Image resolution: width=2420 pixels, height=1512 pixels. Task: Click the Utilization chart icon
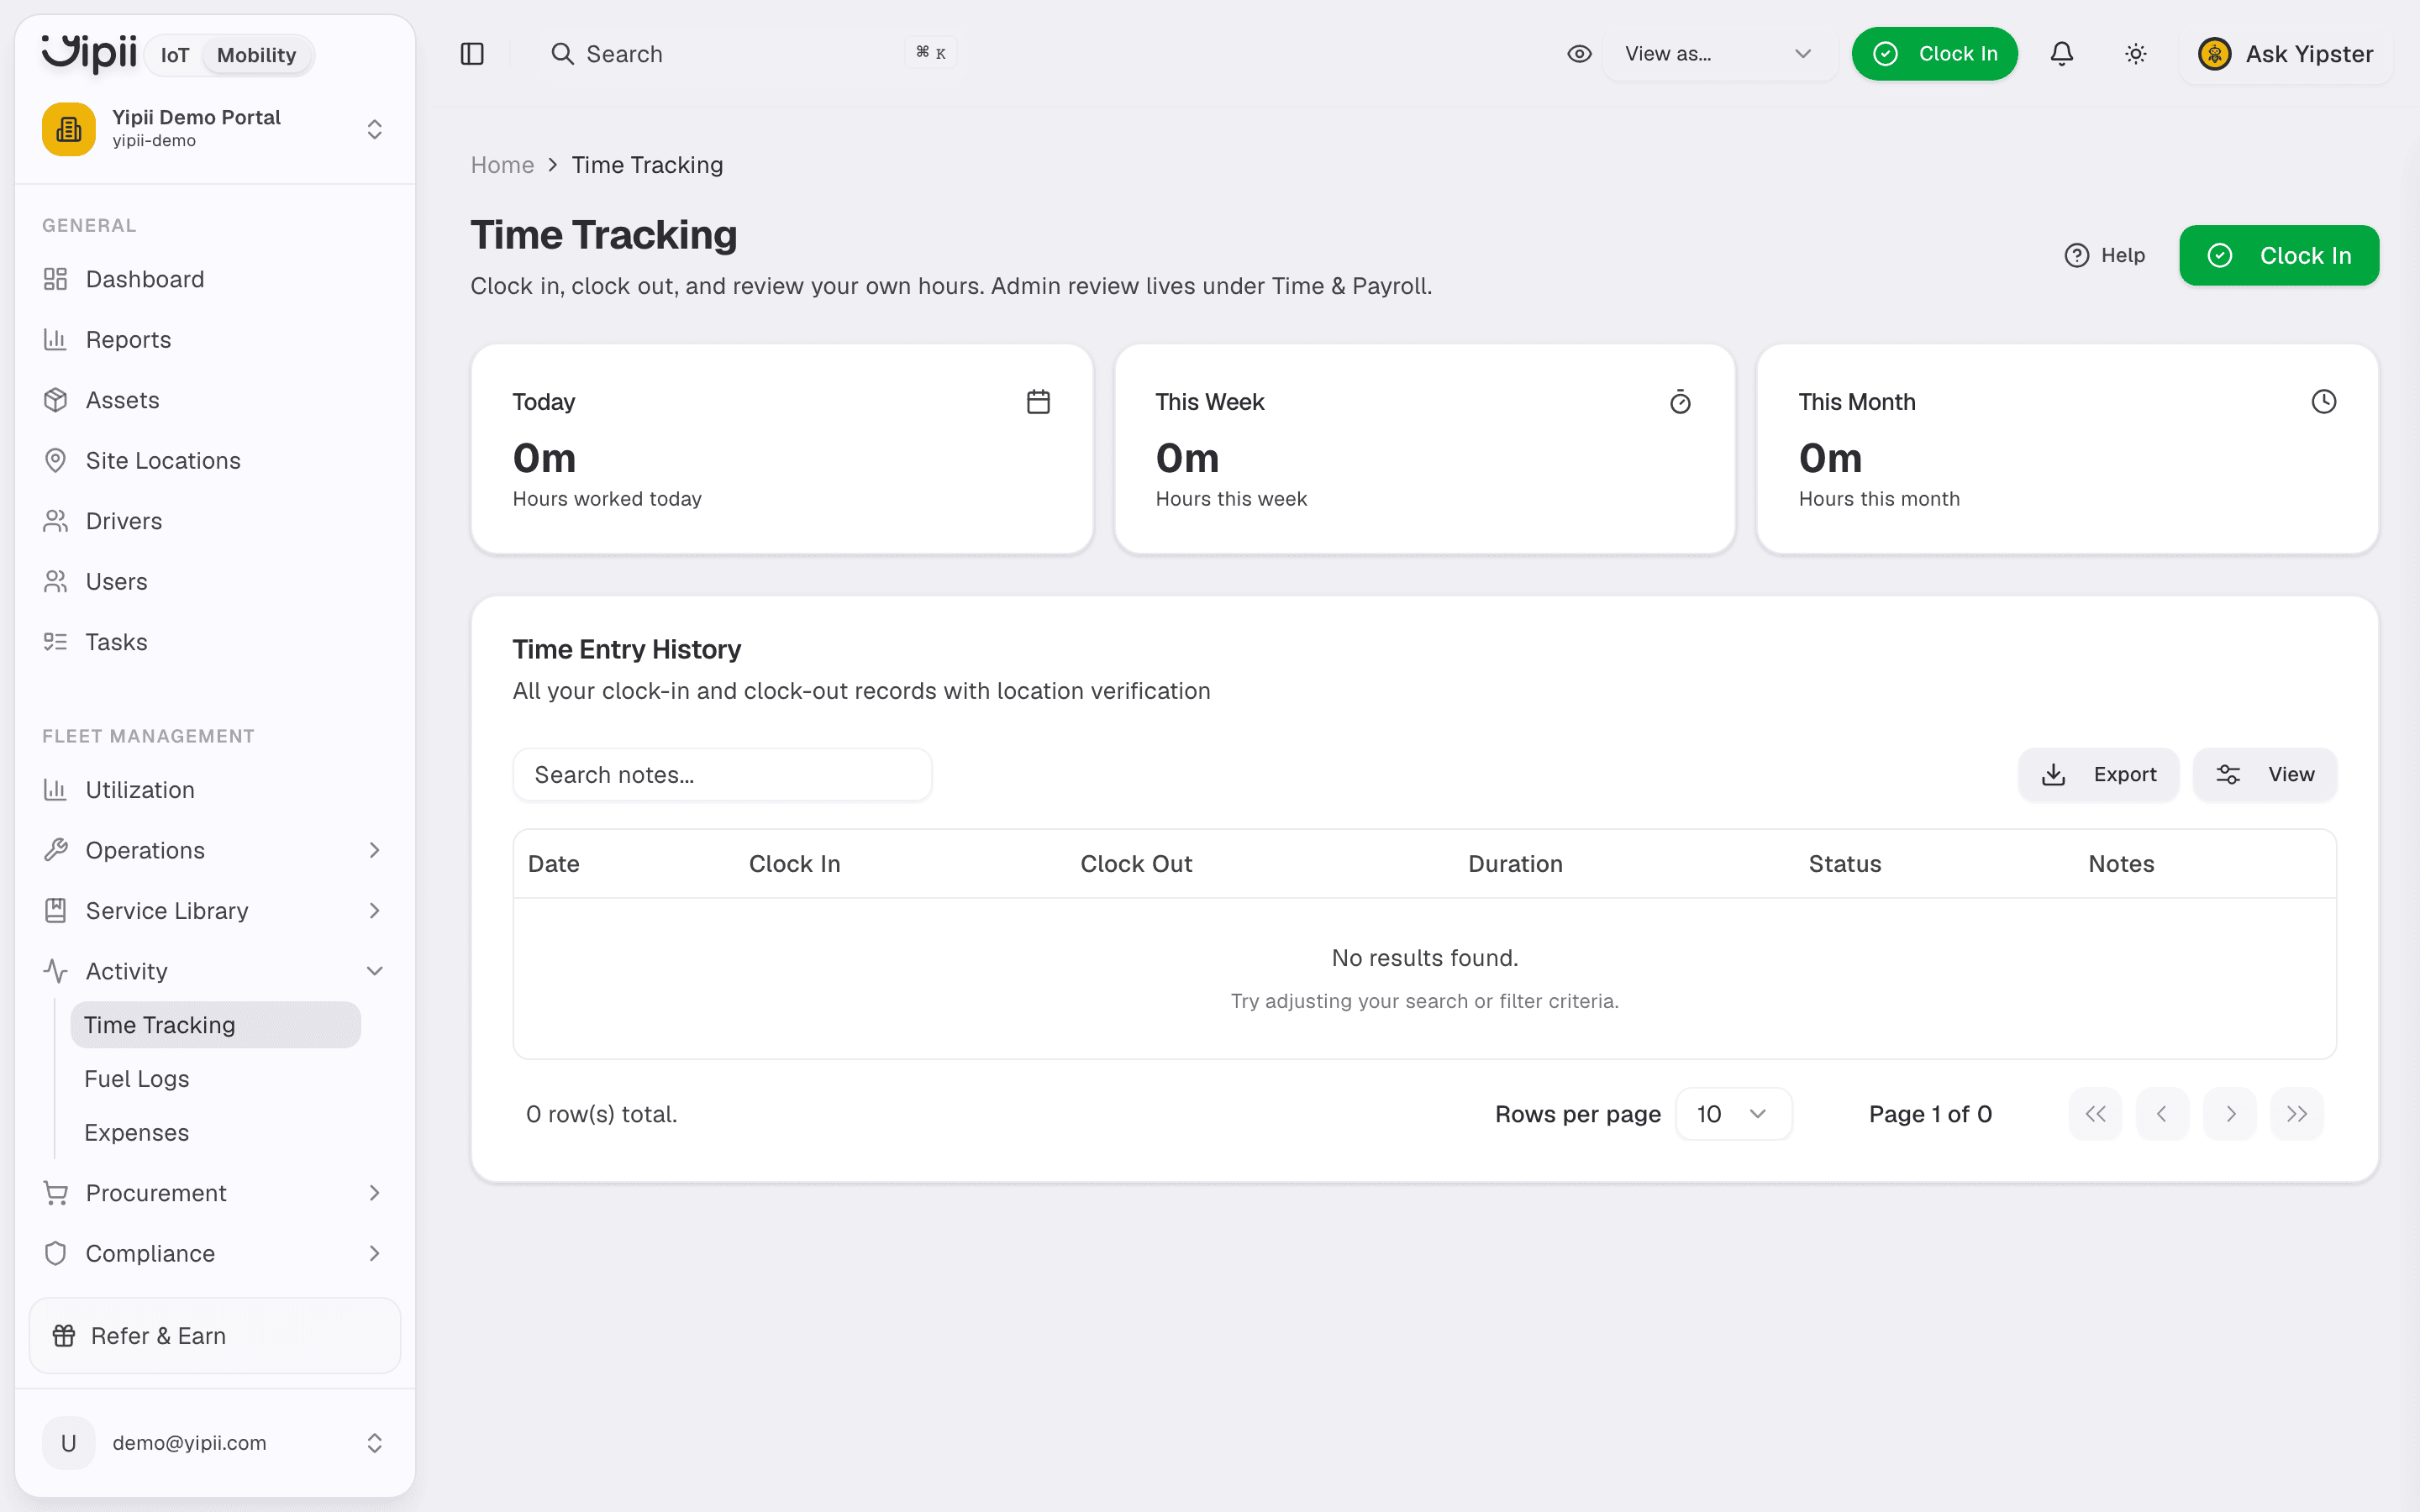click(x=56, y=790)
